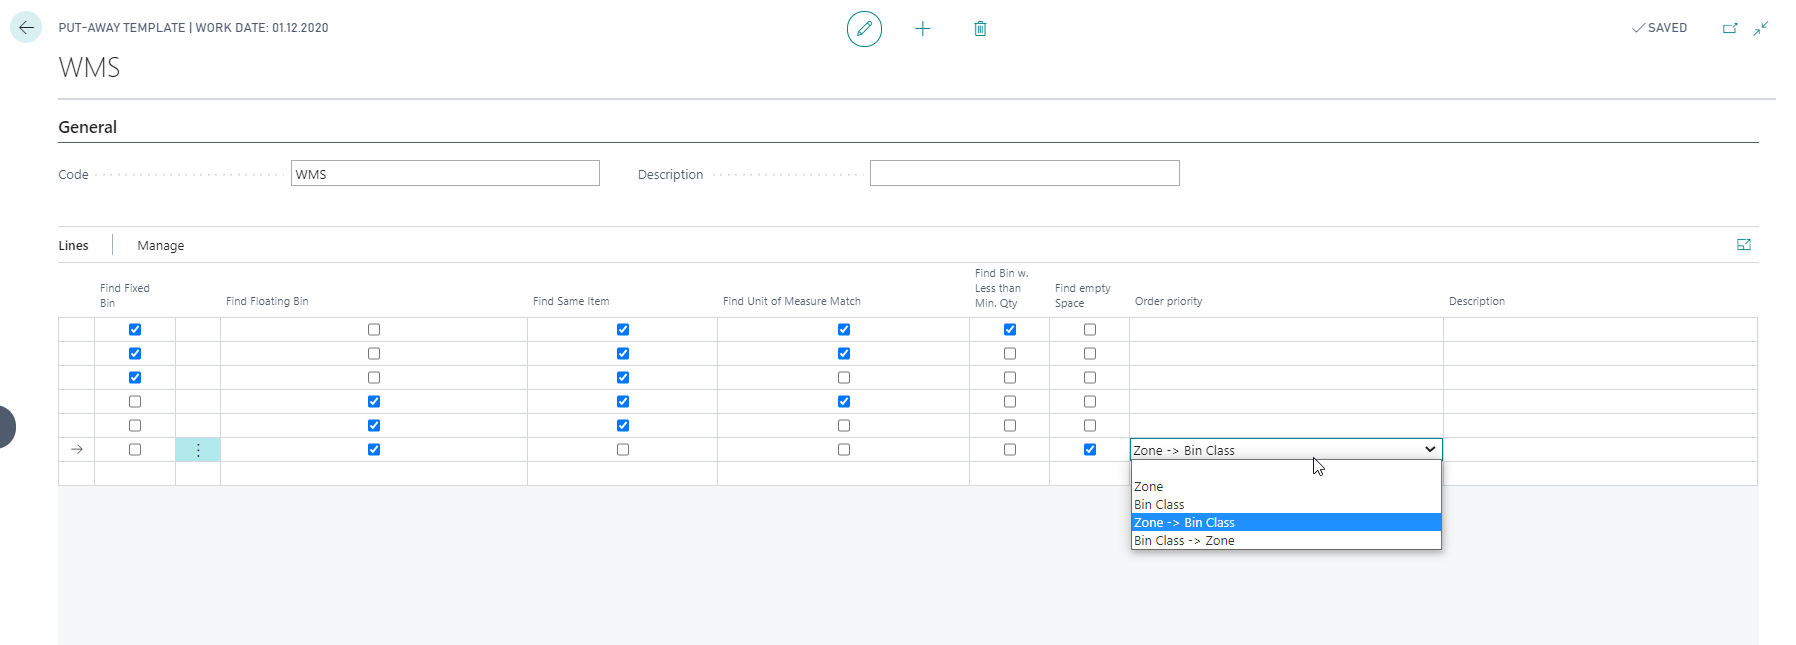Click the 'Find Fixed Bin' column header
This screenshot has width=1796, height=645.
(125, 295)
